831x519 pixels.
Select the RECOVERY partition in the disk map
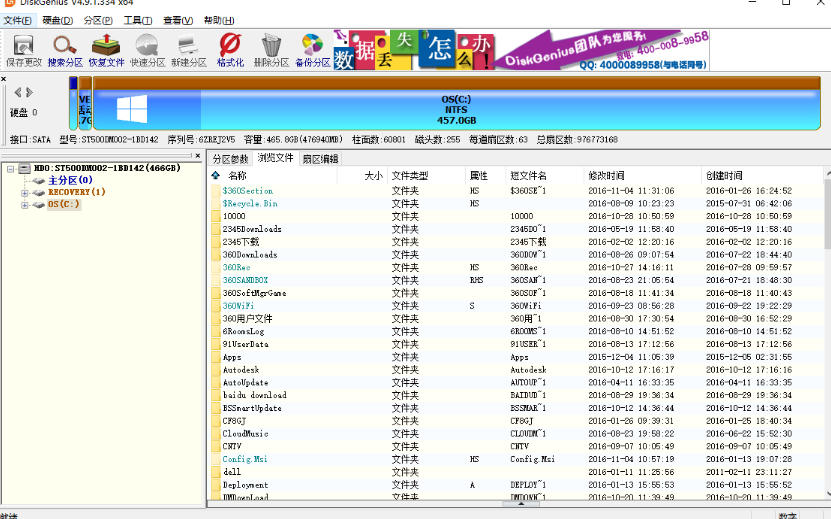click(85, 103)
